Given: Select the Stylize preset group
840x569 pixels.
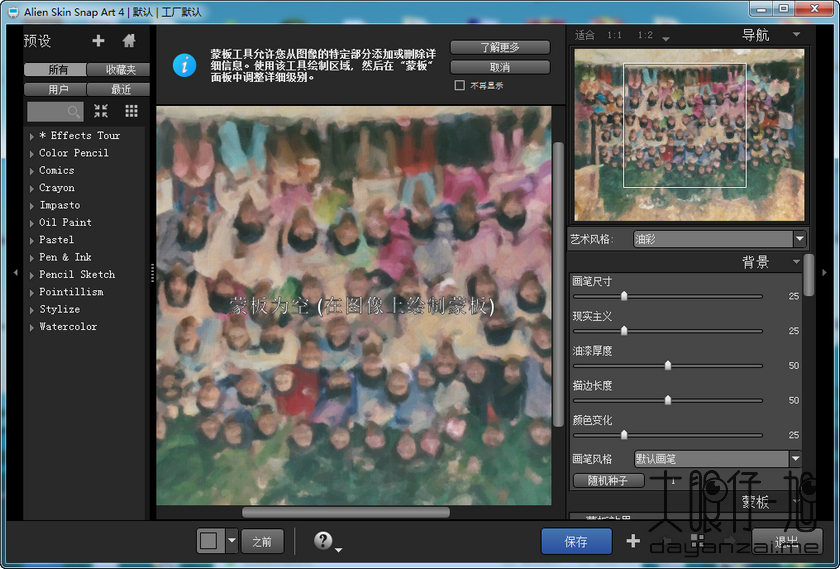Looking at the screenshot, I should pos(59,309).
